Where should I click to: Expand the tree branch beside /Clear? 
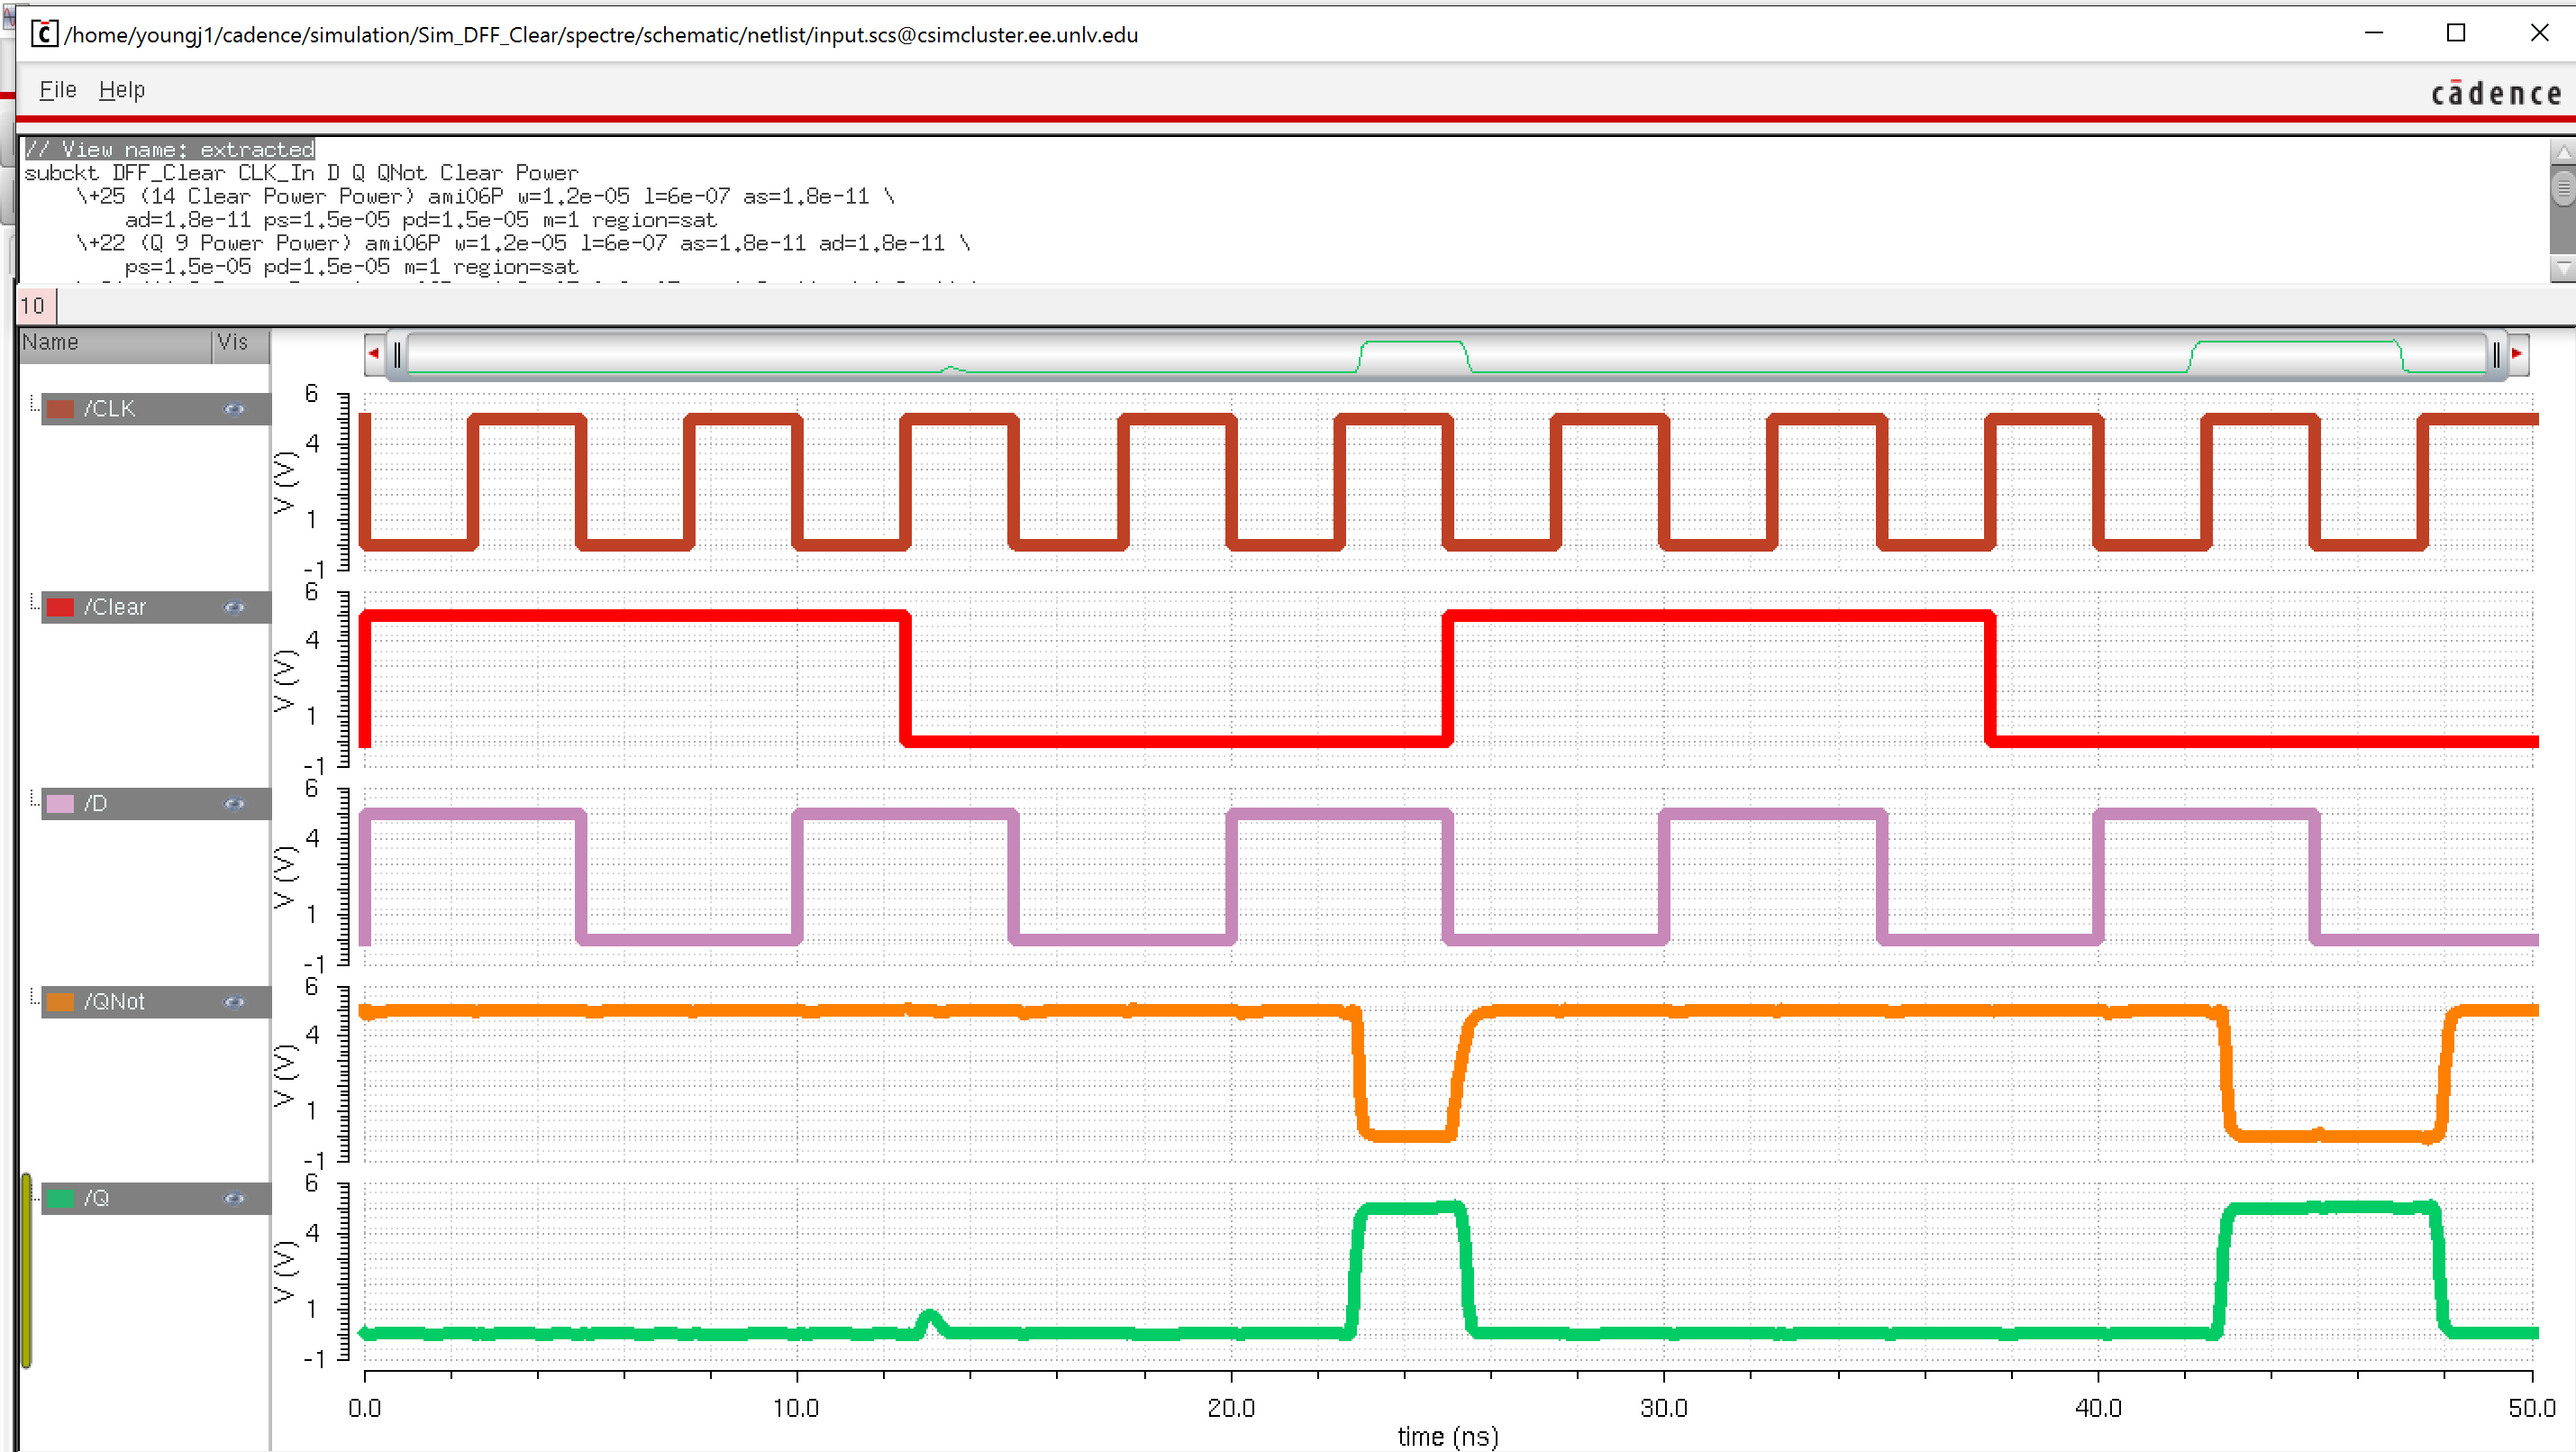tap(34, 603)
